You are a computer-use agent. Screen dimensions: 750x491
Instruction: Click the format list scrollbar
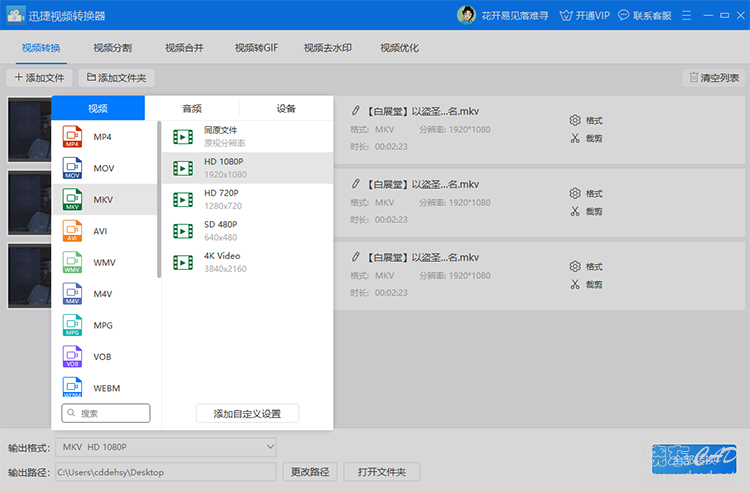(x=159, y=199)
